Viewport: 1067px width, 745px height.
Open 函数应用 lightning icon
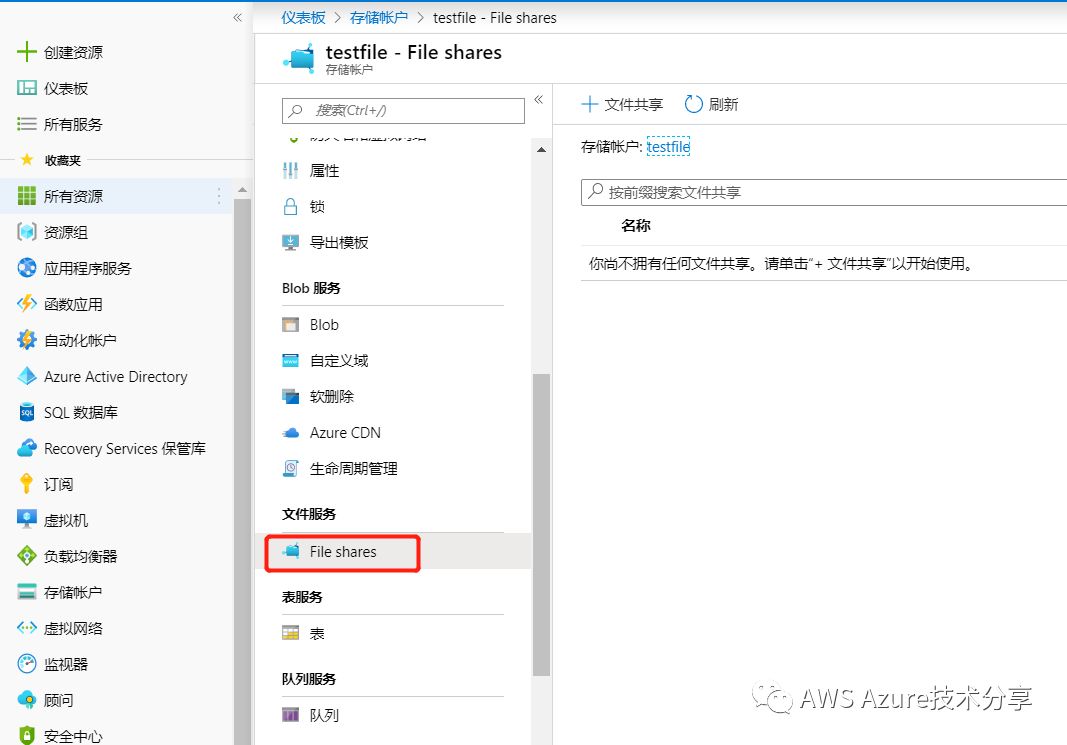27,303
